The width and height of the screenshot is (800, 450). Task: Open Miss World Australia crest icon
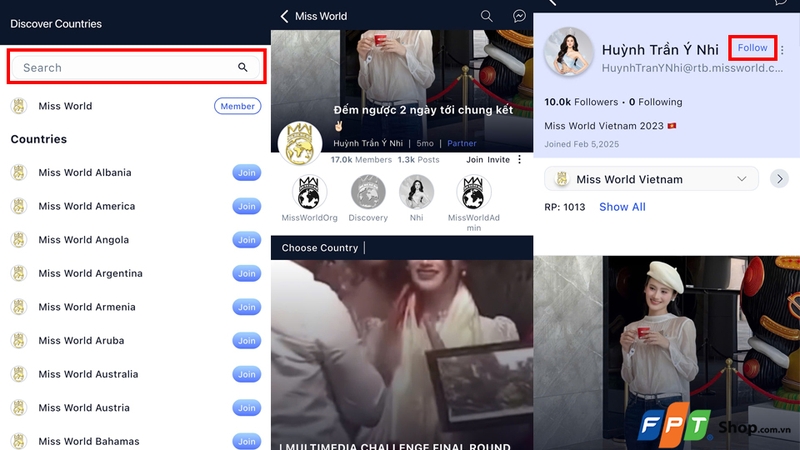tap(19, 374)
